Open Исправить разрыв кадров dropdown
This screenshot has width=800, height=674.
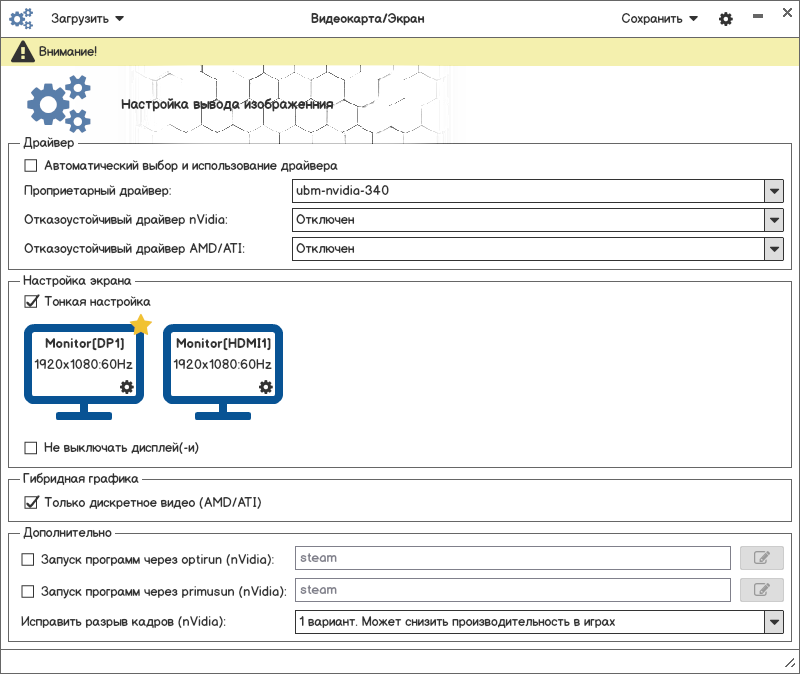click(x=539, y=622)
